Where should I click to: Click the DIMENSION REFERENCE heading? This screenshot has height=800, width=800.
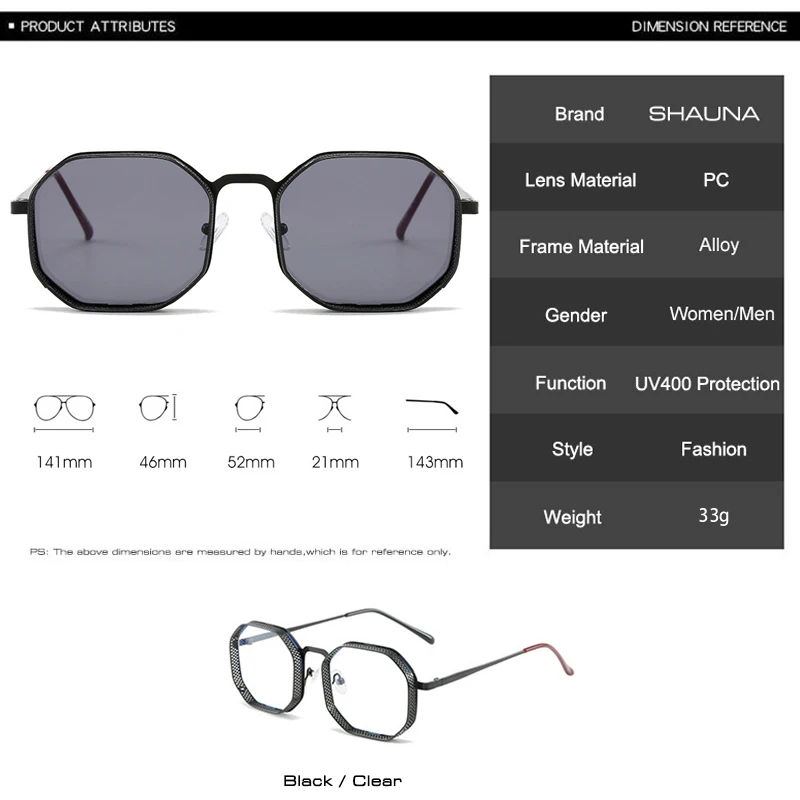709,27
